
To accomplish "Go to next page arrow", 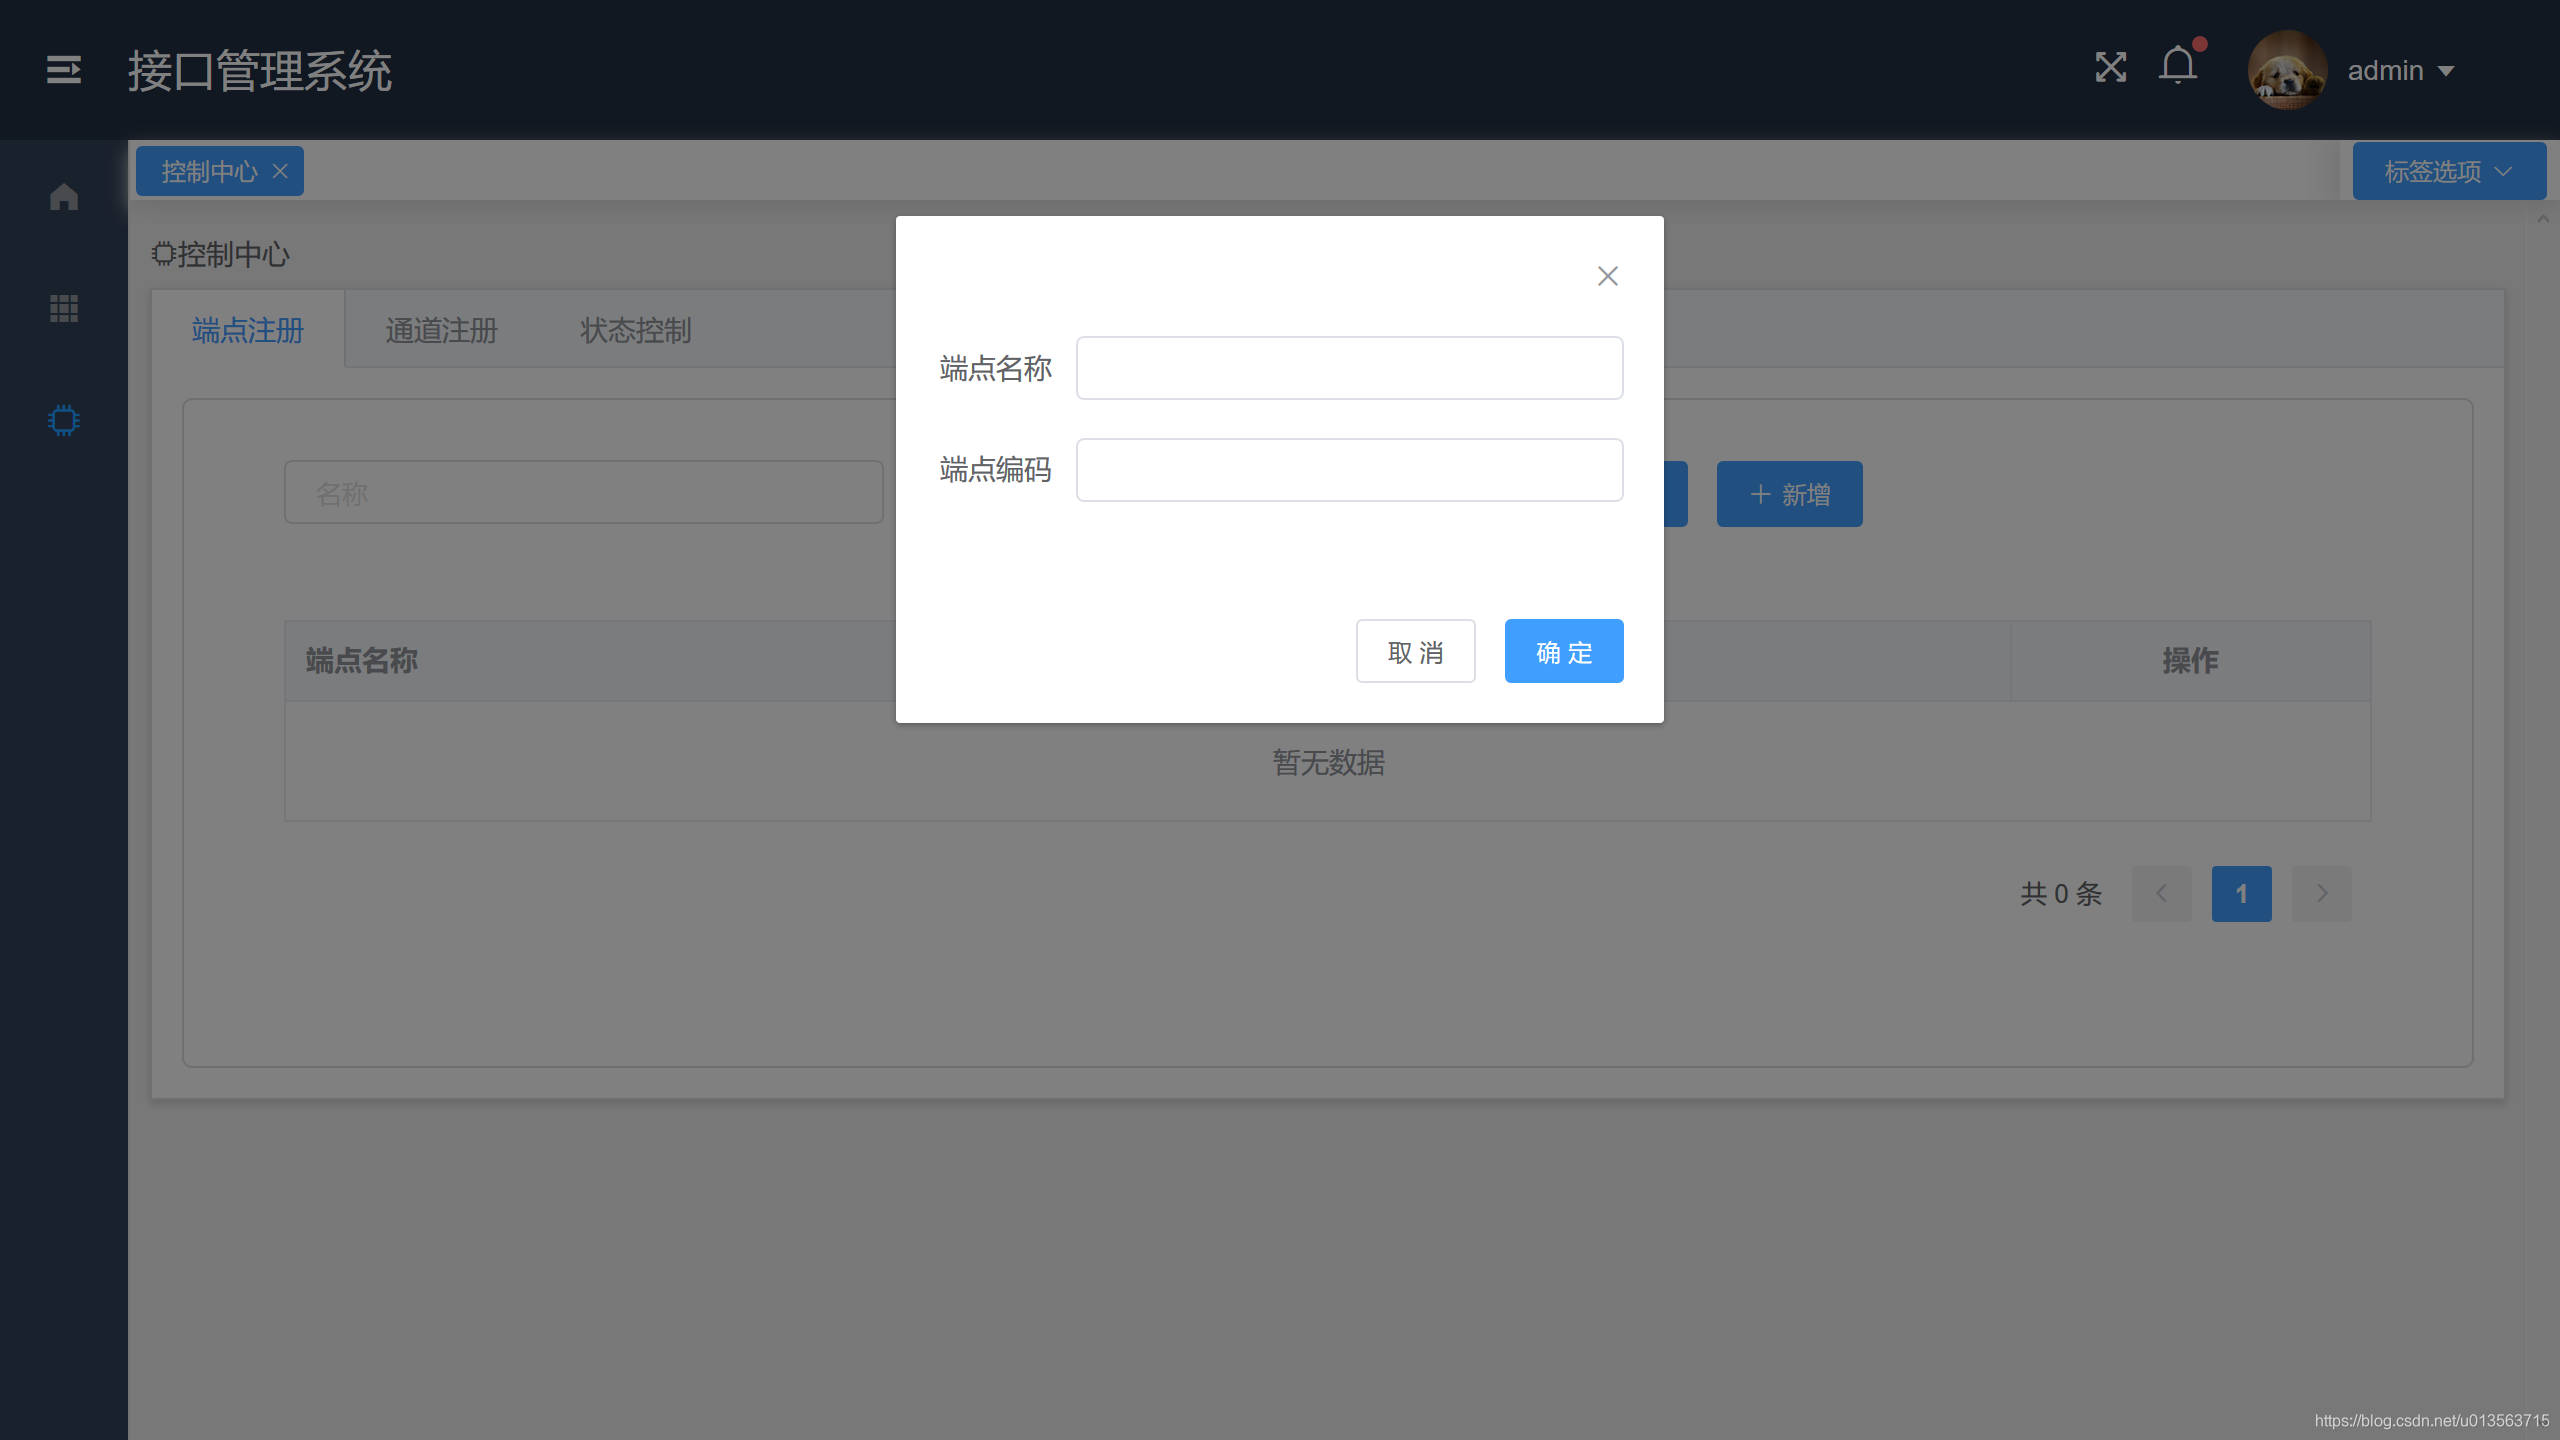I will [2321, 893].
